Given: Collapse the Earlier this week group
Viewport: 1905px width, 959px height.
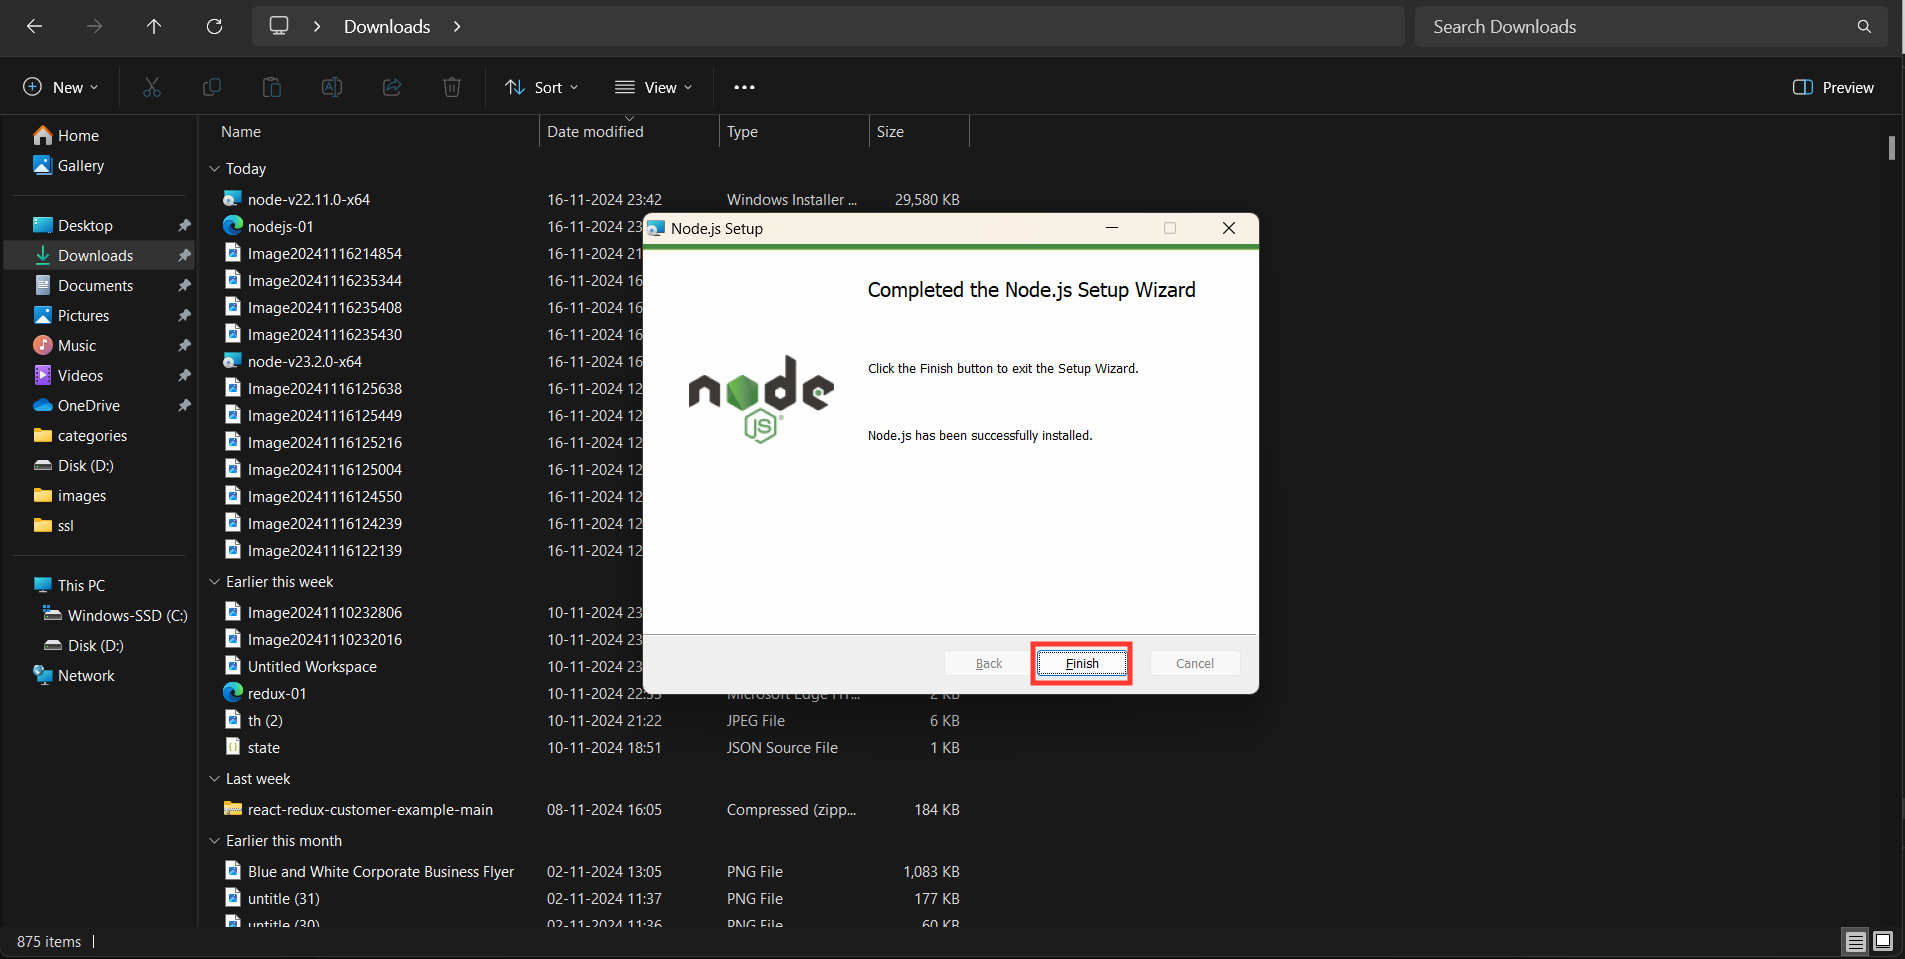Looking at the screenshot, I should click(214, 582).
